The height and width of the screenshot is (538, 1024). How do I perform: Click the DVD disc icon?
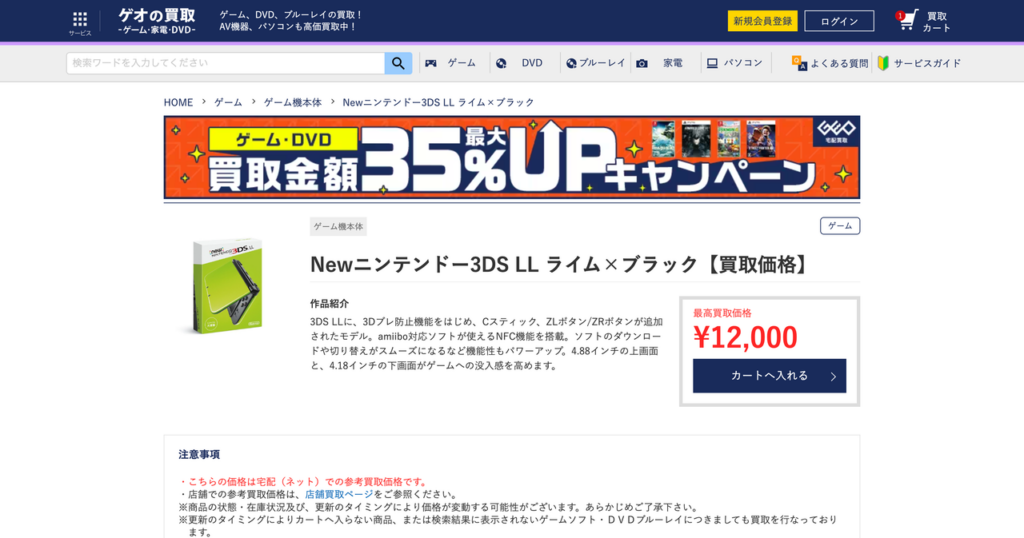click(x=501, y=63)
